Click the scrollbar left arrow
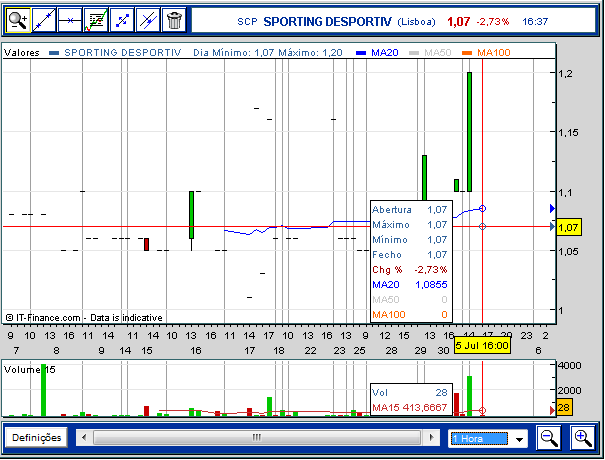This screenshot has width=605, height=460. (x=84, y=438)
